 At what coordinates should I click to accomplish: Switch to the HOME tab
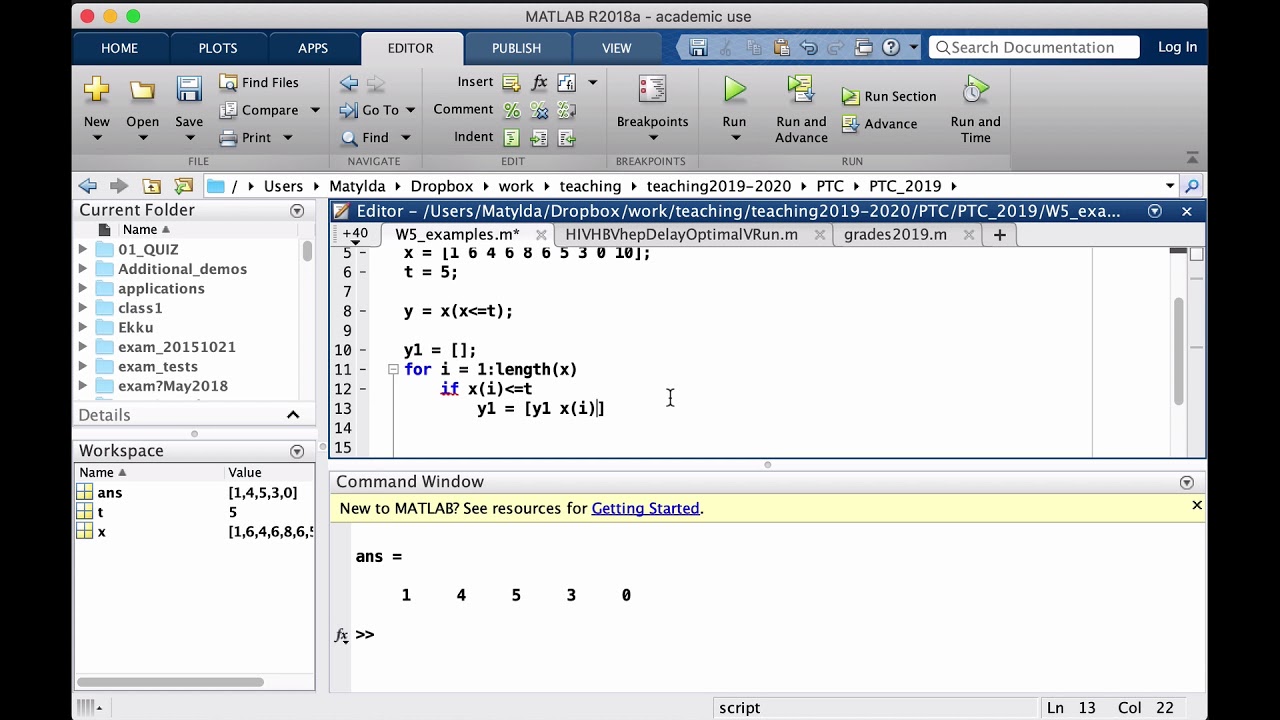tap(119, 48)
